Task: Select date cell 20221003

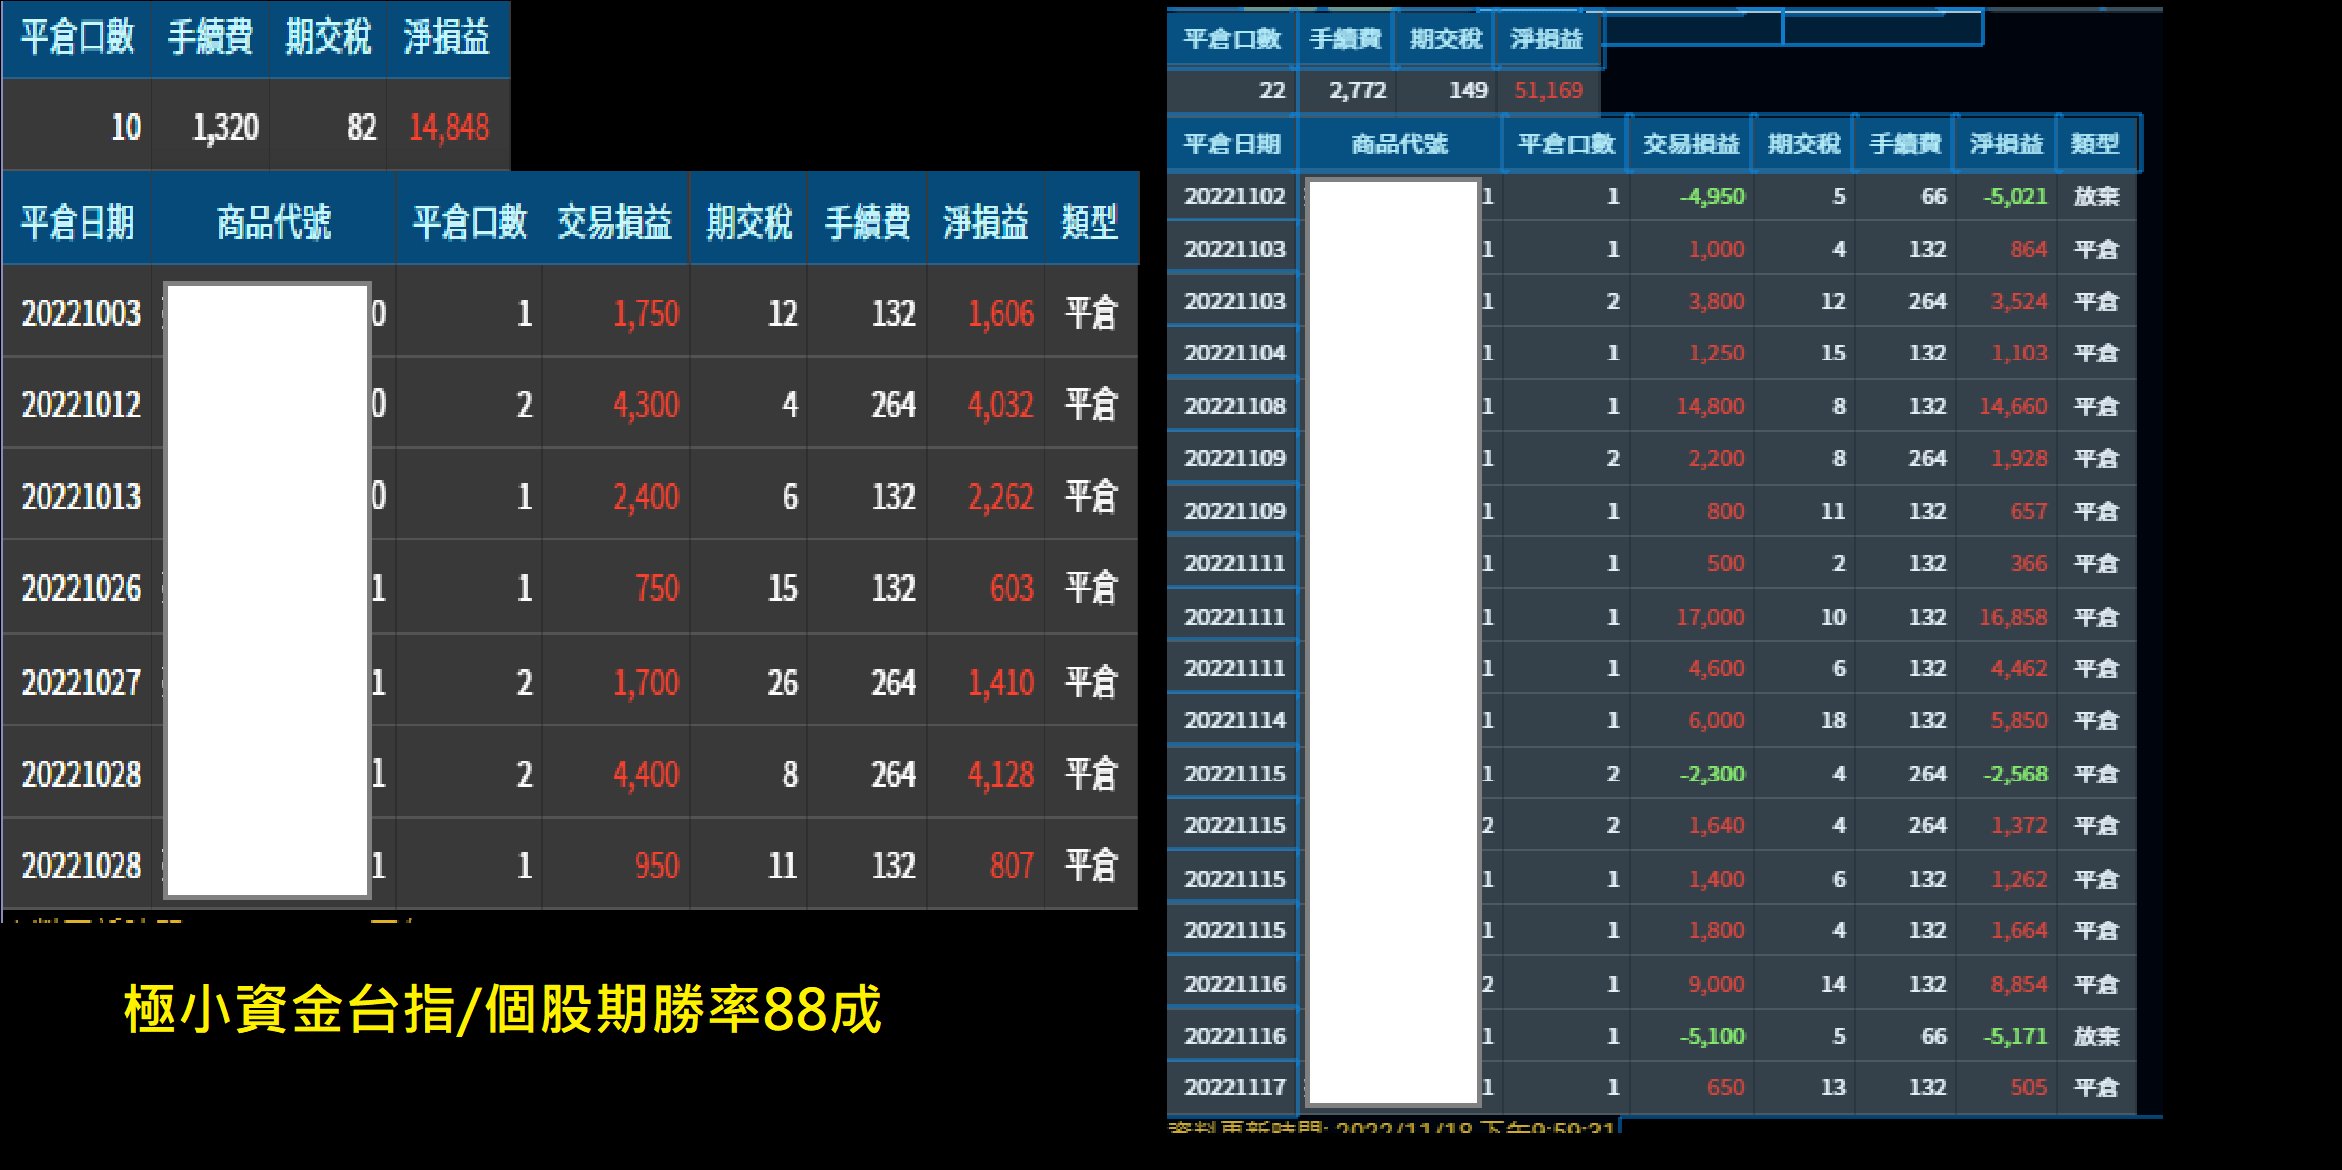Action: pos(82,313)
